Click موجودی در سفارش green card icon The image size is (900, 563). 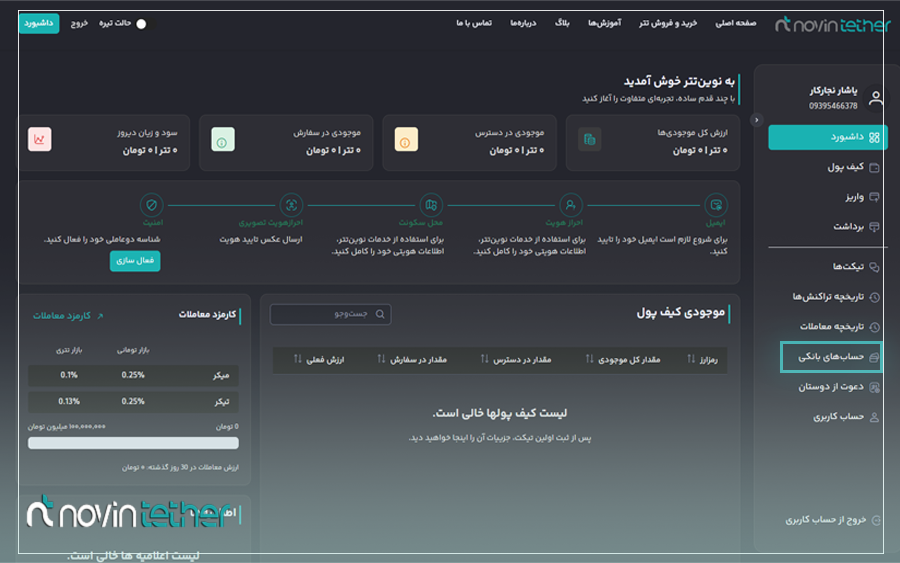(x=223, y=139)
